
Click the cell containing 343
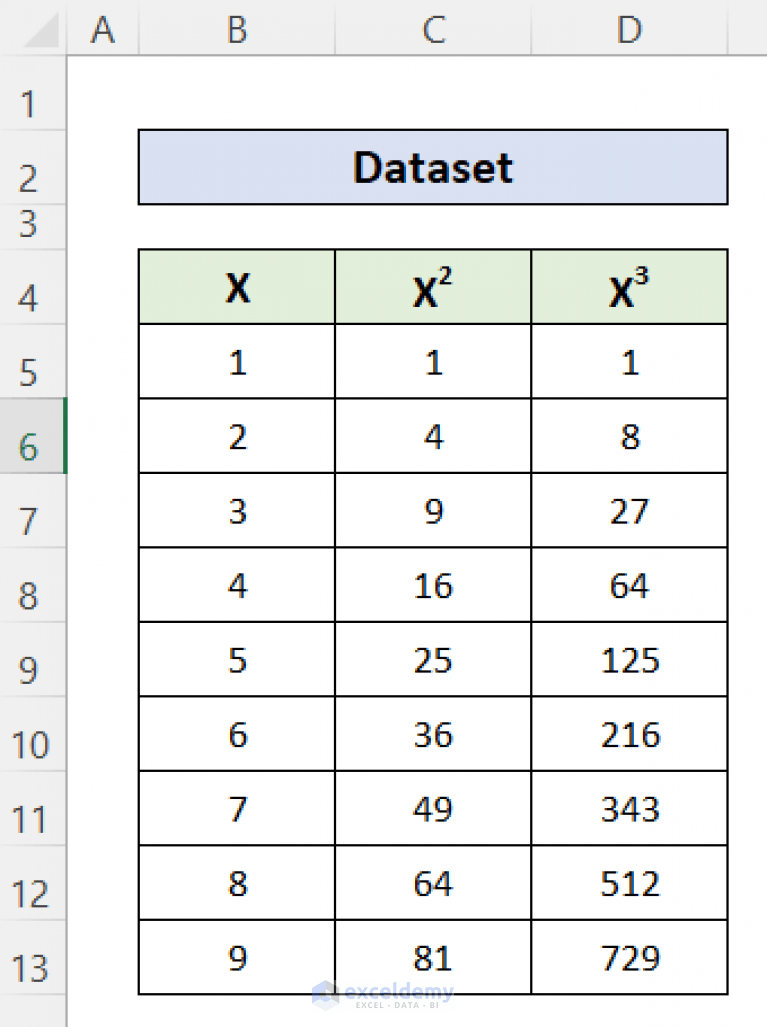(629, 808)
